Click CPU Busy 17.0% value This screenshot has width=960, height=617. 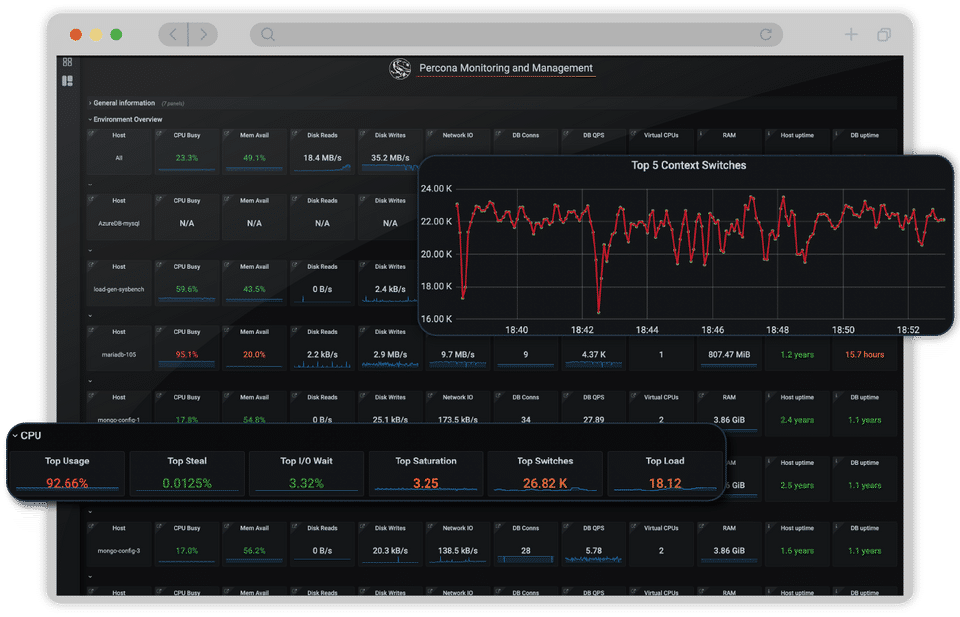coord(187,551)
